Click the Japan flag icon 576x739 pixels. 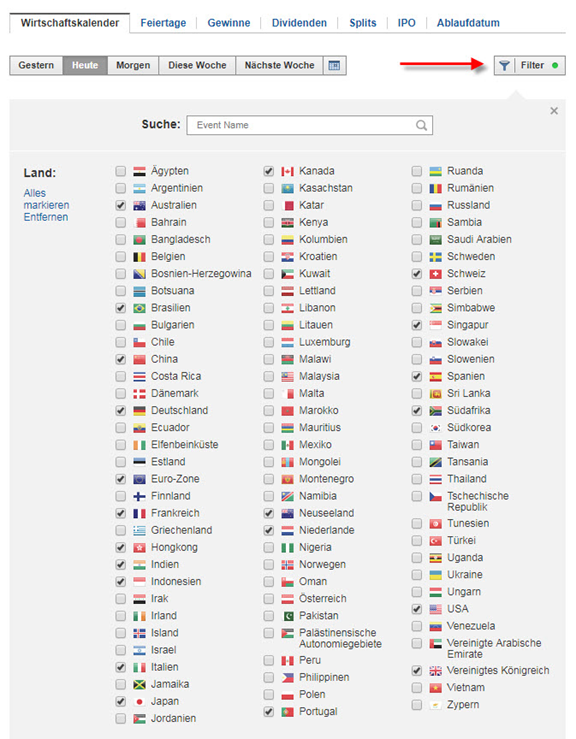pos(140,702)
